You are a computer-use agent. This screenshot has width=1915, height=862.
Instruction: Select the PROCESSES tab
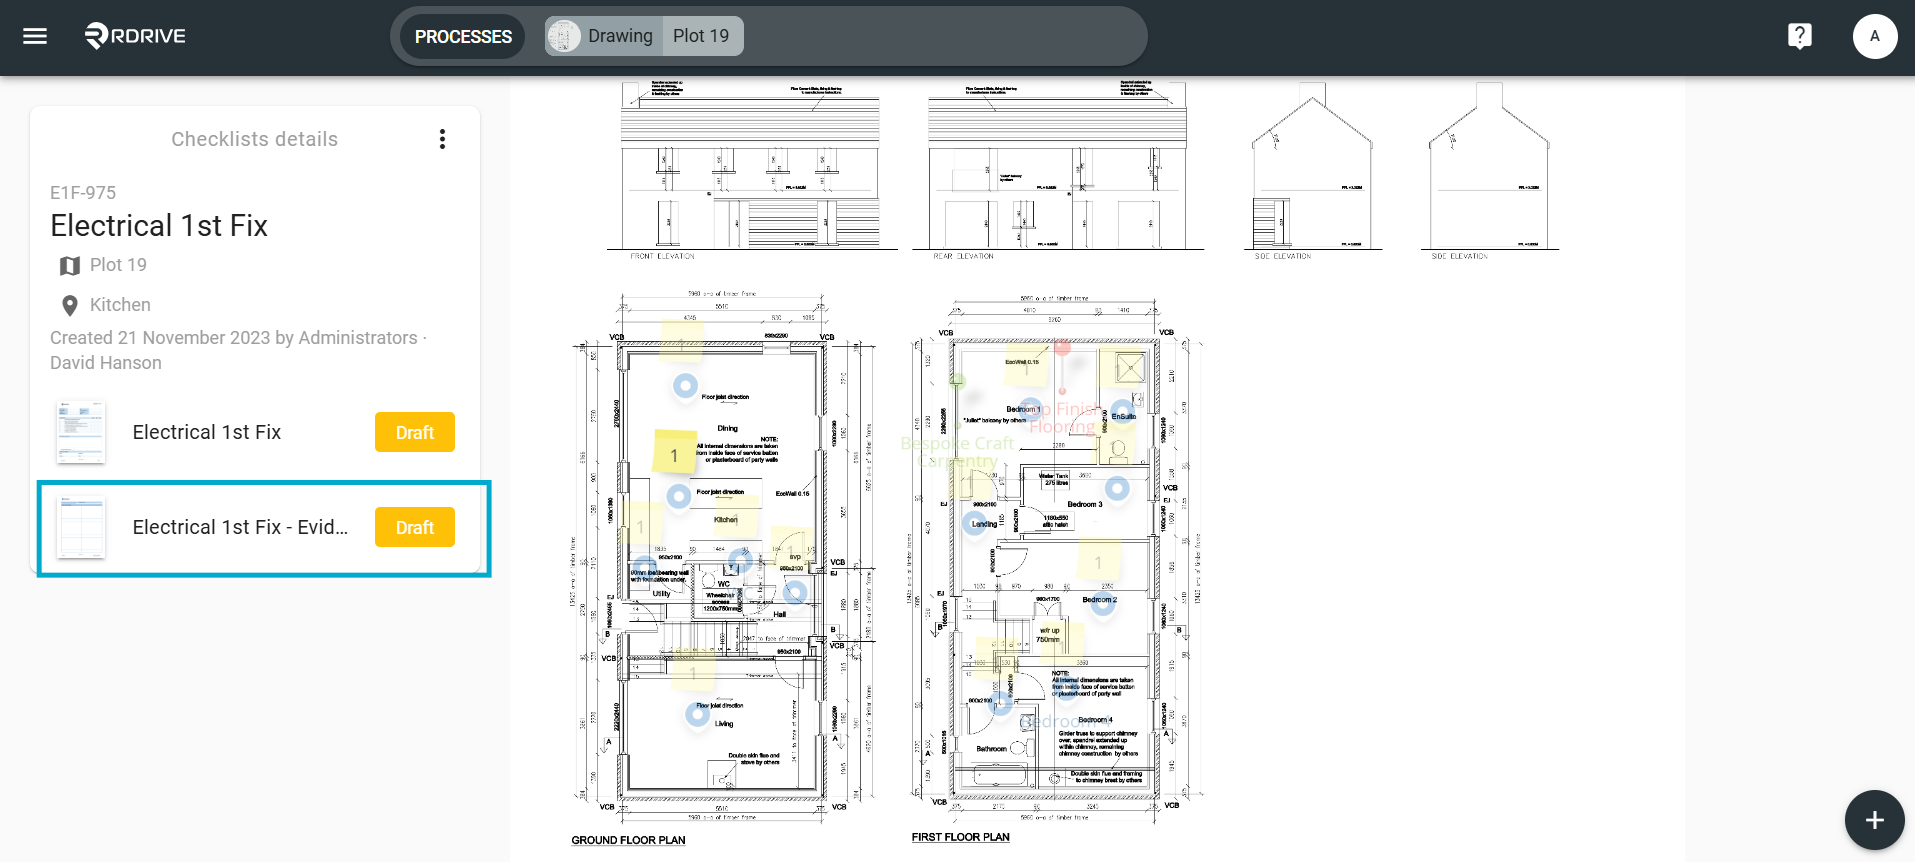click(x=463, y=36)
